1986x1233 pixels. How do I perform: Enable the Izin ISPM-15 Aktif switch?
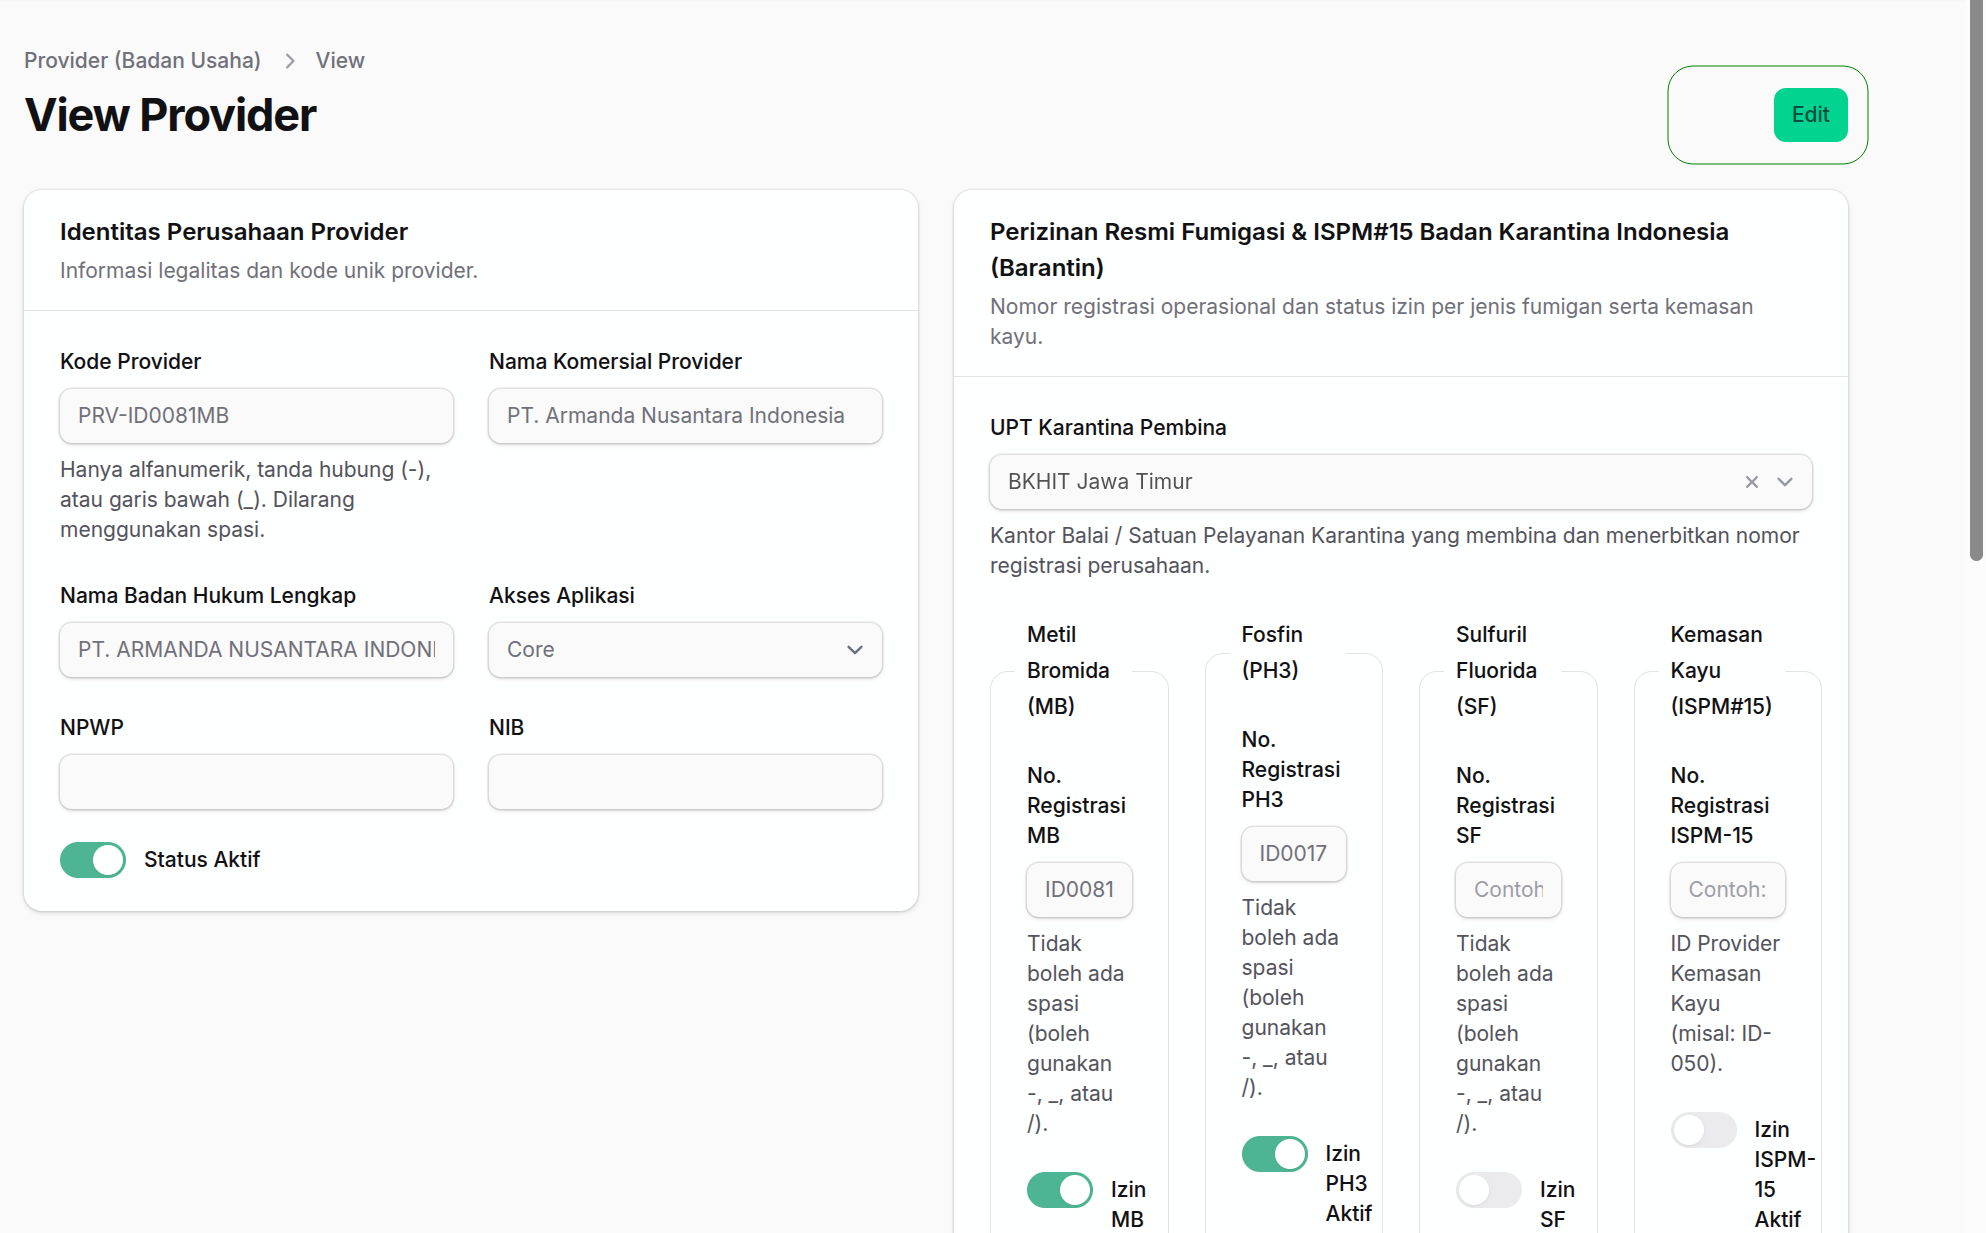coord(1703,1130)
